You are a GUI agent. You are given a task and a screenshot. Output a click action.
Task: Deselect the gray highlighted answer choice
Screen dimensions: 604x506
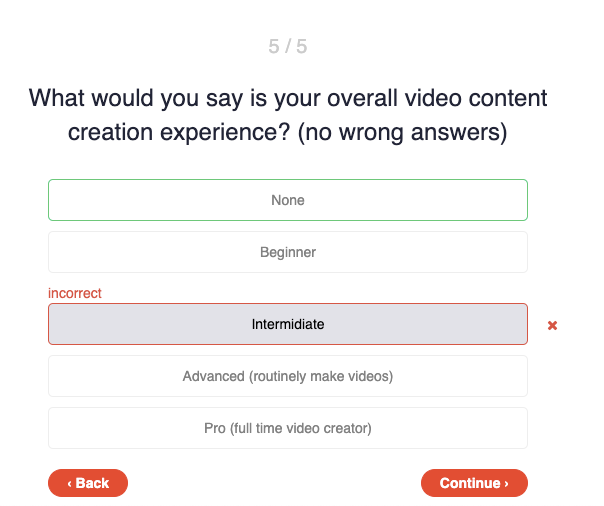click(x=288, y=324)
